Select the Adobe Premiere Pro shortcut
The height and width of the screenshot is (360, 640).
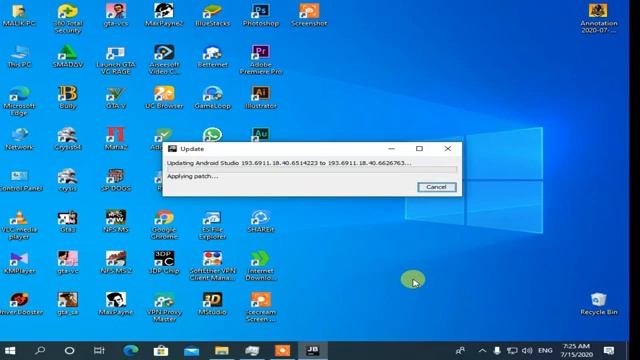(260, 60)
